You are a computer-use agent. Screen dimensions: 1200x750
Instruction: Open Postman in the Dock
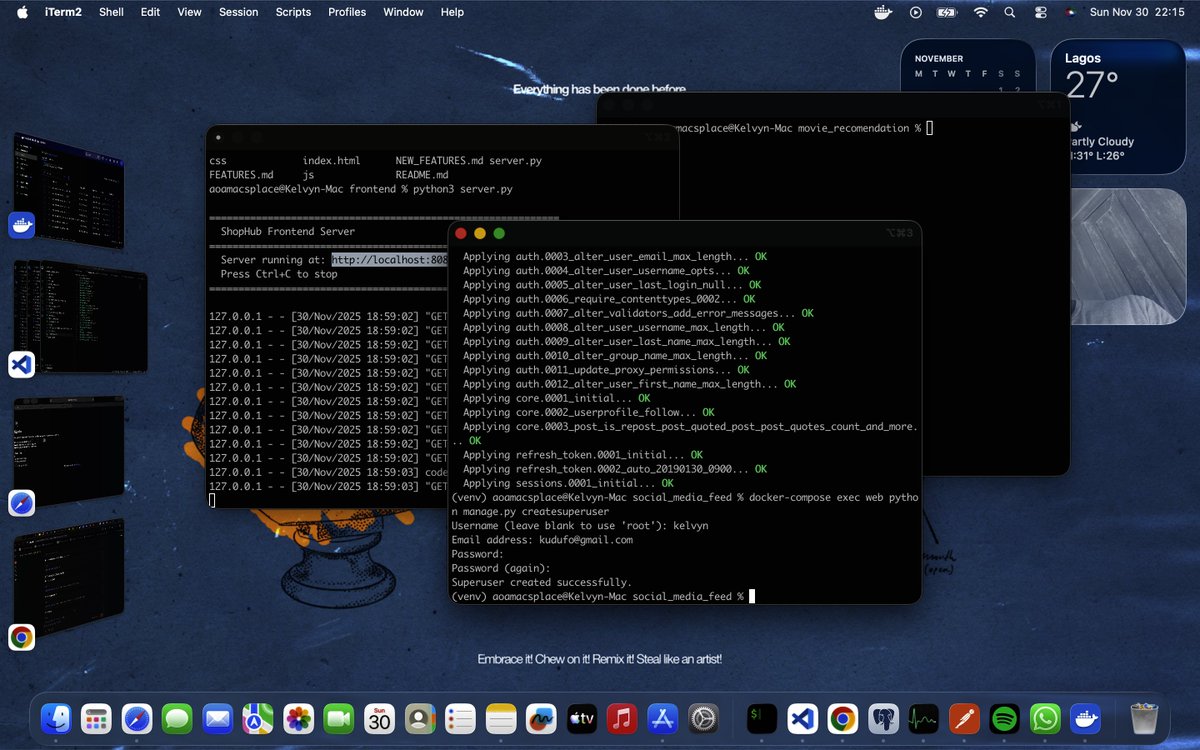tap(964, 717)
